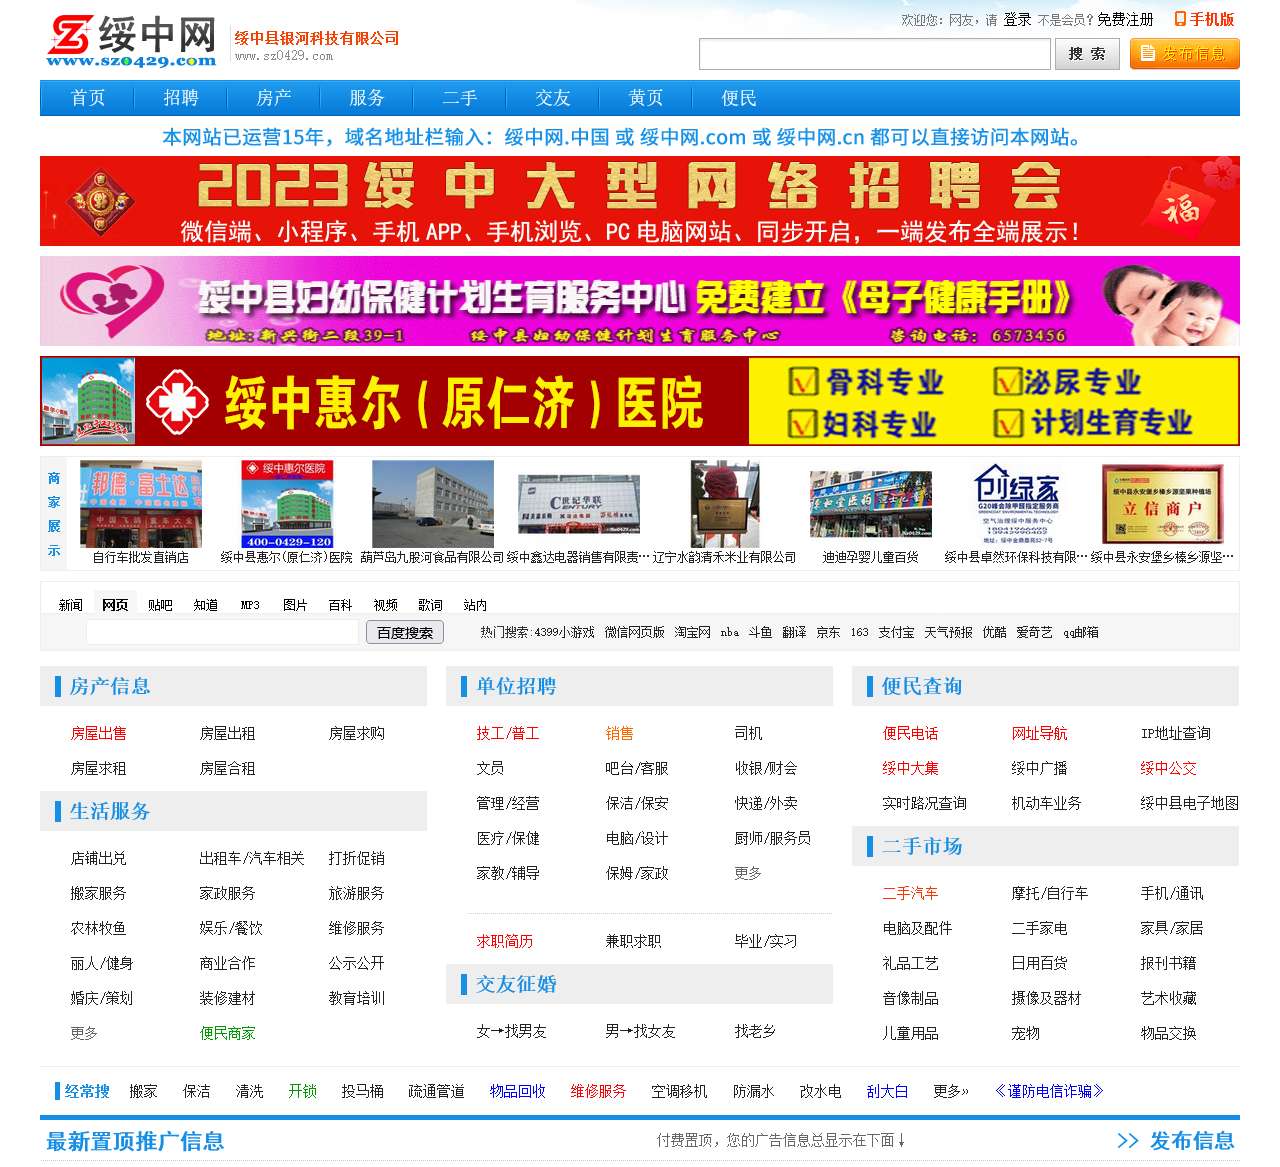Image resolution: width=1280 pixels, height=1167 pixels.
Task: Open the 手机/通讯 second-hand link
Action: pyautogui.click(x=1172, y=893)
